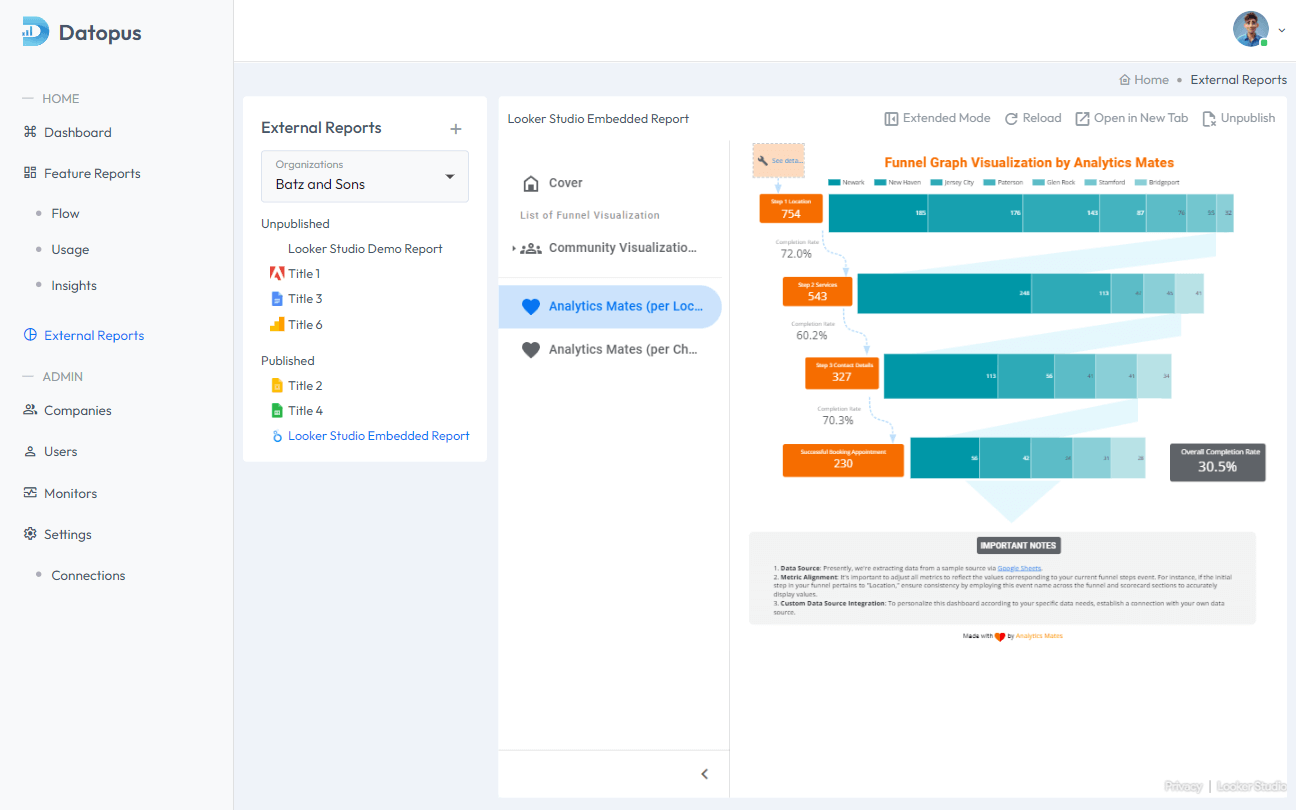Click the Google Slides icon beside Title 2
The width and height of the screenshot is (1296, 810).
277,385
